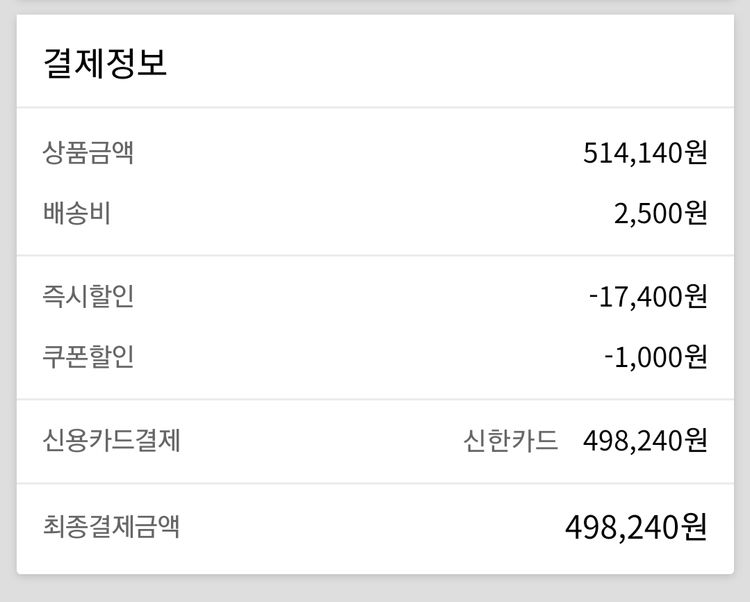The height and width of the screenshot is (602, 750).
Task: Click the 배송비 label
Action: 77,213
